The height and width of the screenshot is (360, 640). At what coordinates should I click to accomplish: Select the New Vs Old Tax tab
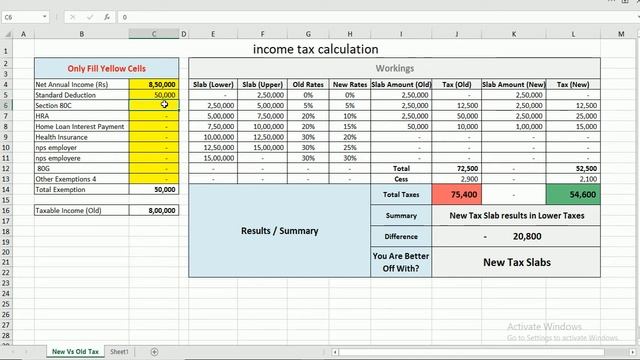point(75,351)
